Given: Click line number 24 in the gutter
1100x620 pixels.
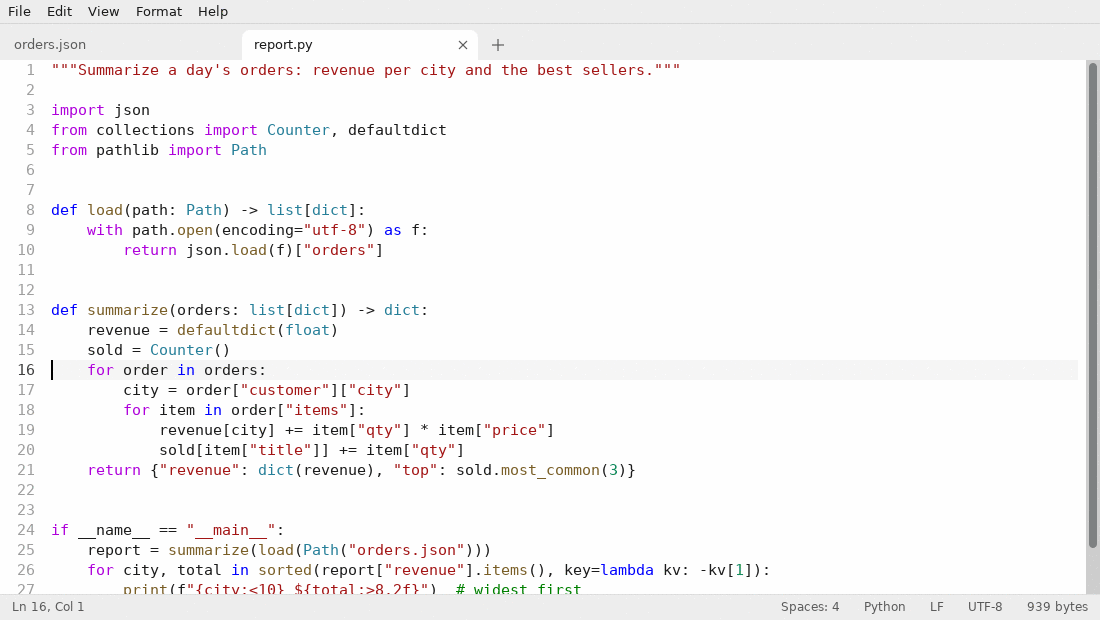Looking at the screenshot, I should click(26, 530).
